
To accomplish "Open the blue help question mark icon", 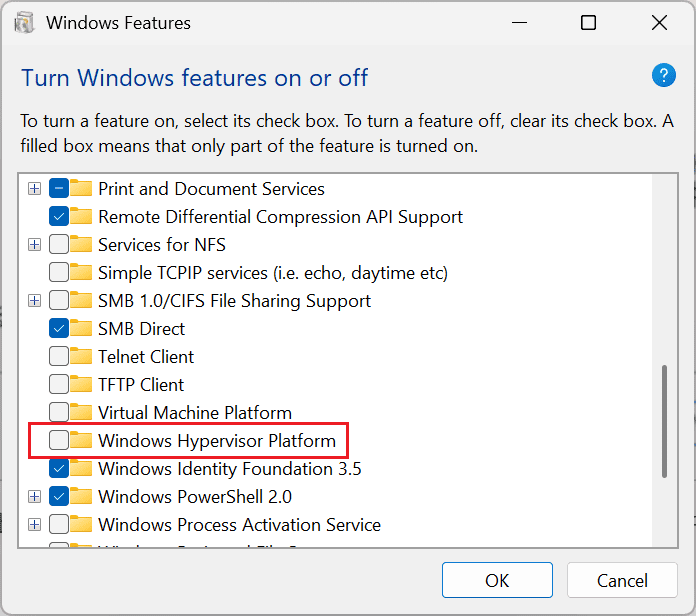I will tap(664, 75).
